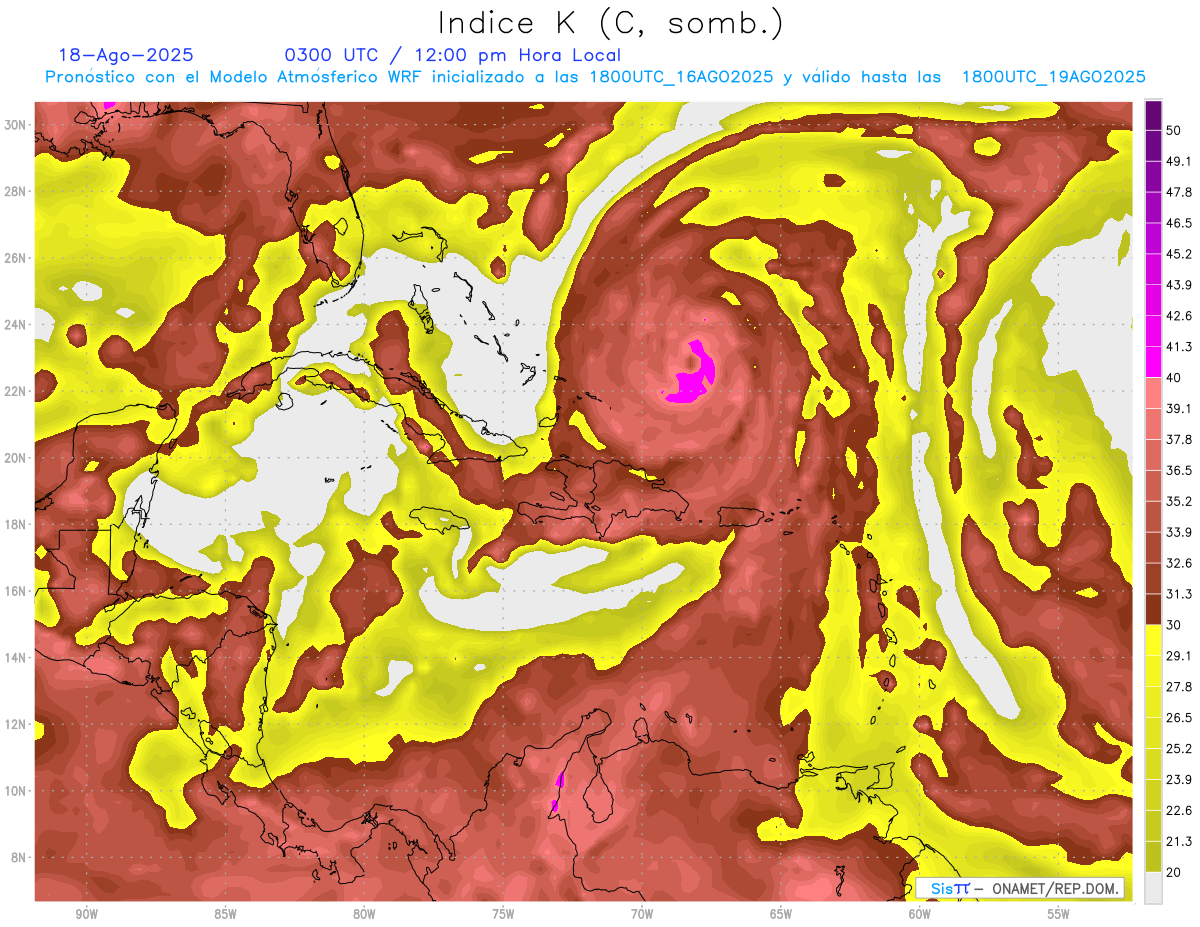Viewport: 1200px width, 927px height.
Task: Click the '70W' longitude label
Action: coord(642,915)
